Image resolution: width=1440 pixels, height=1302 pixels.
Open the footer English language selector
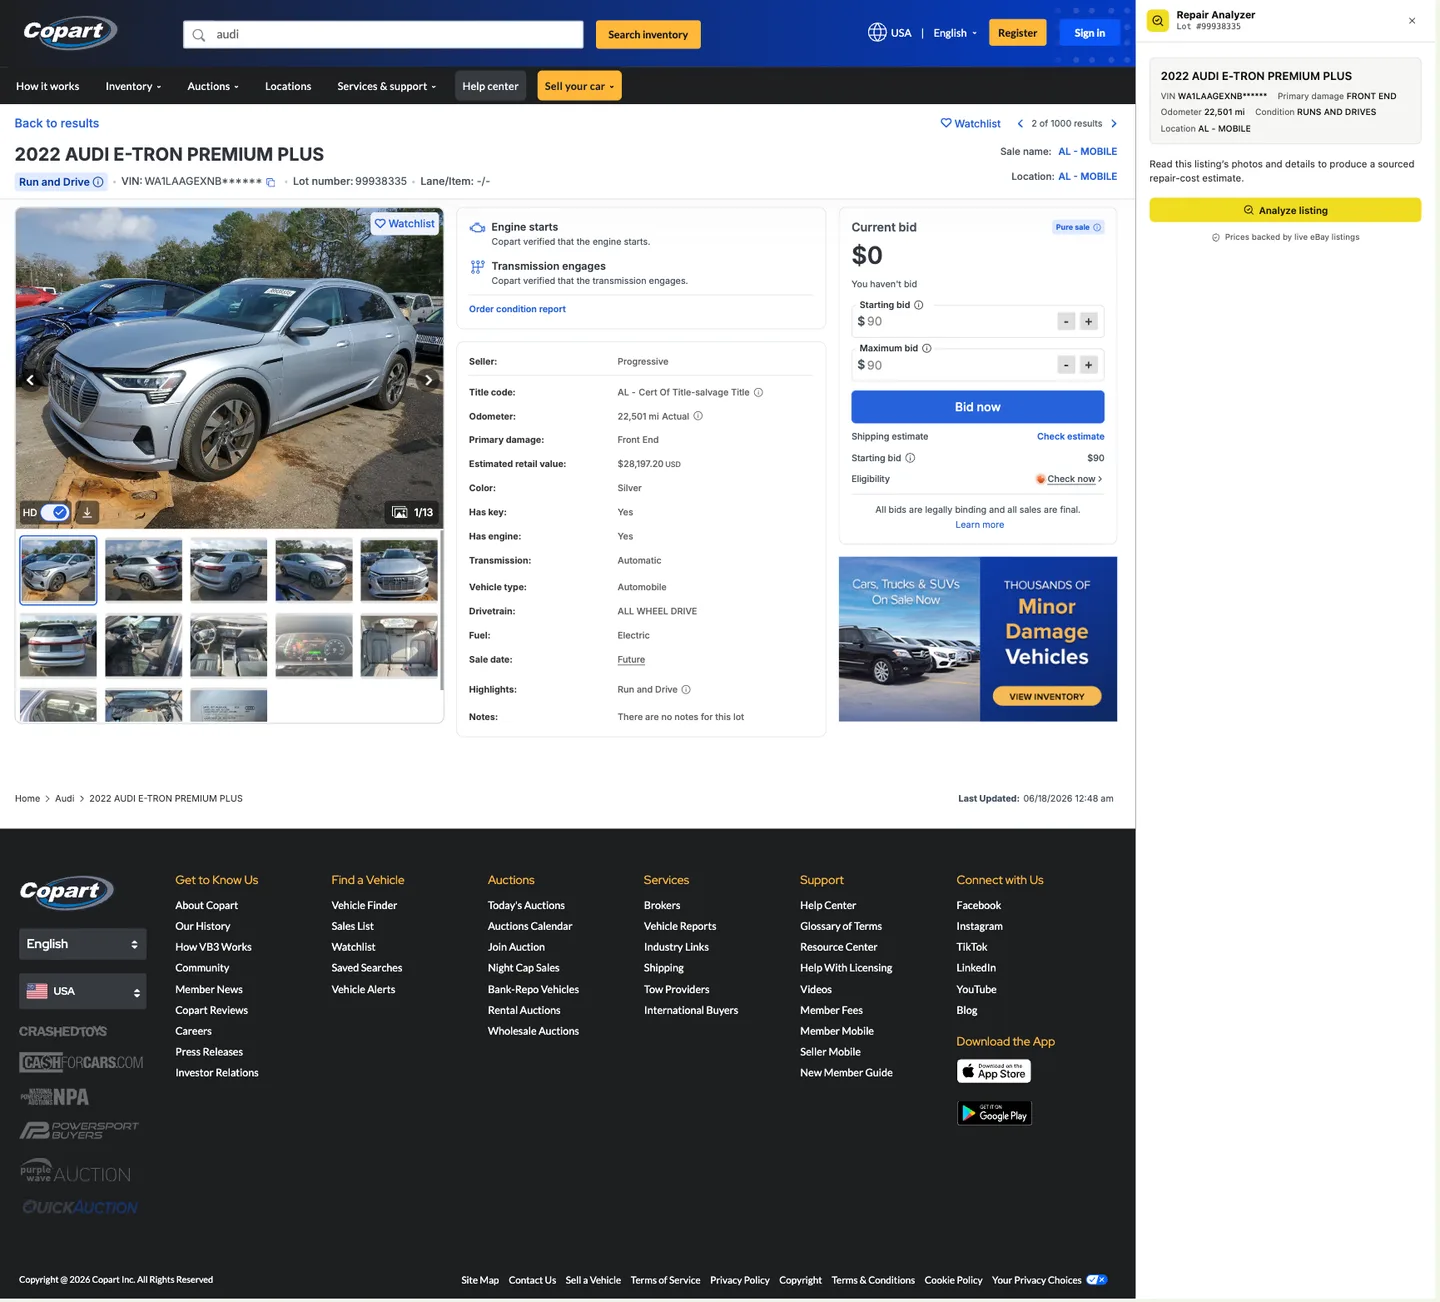point(82,944)
